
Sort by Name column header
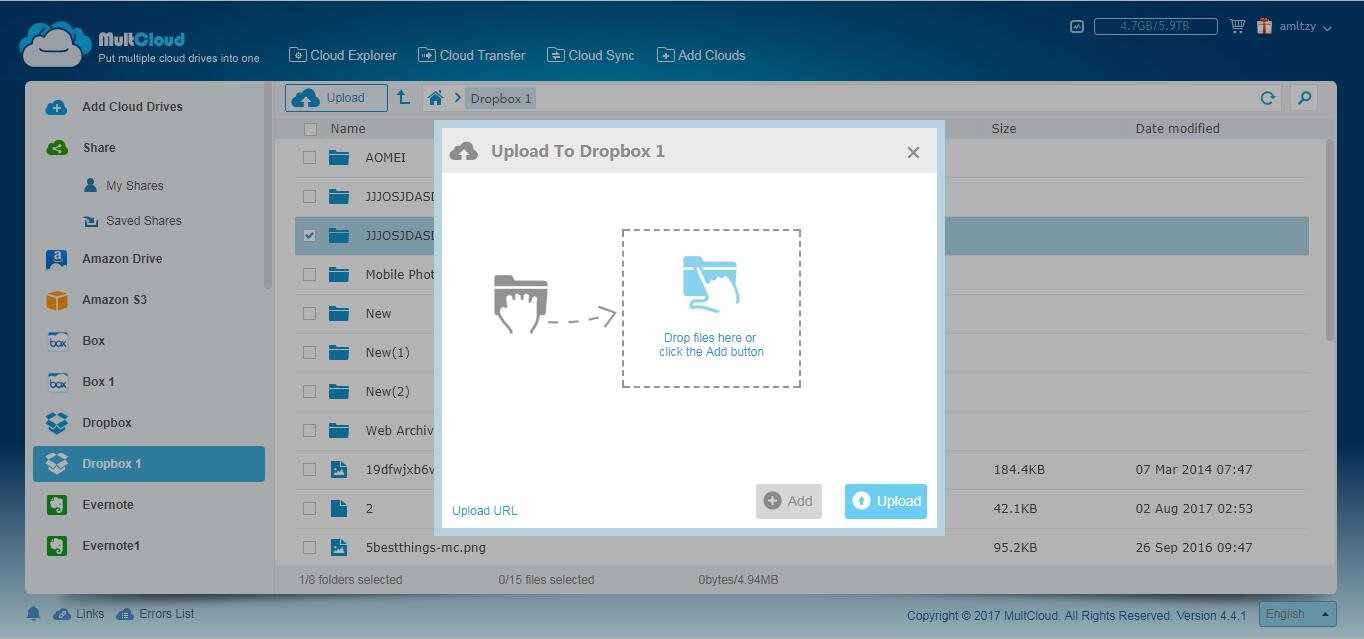point(348,128)
